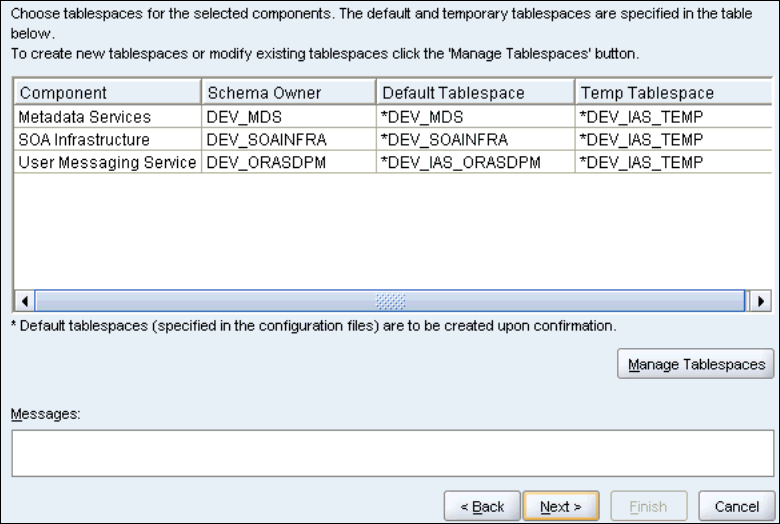Click the horizontal scrollbar left arrow
The width and height of the screenshot is (780, 524).
24,300
